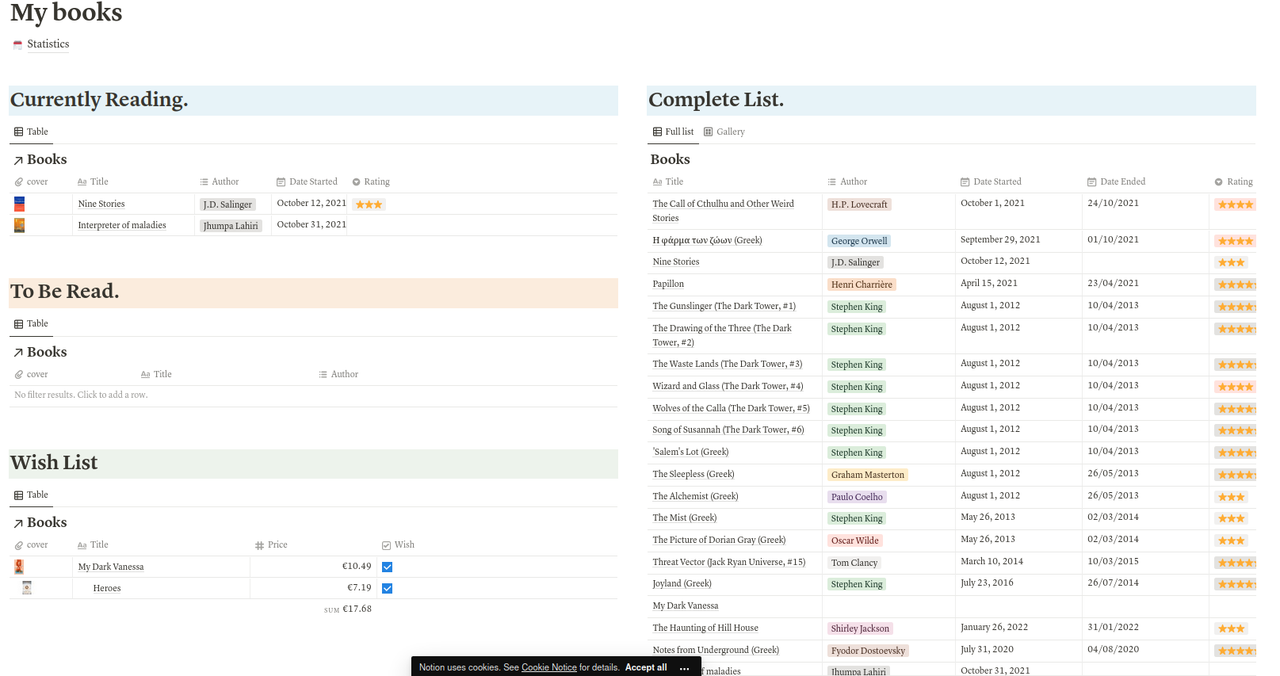Click 'October 31, 2021' in Currently Reading
The width and height of the screenshot is (1280, 676).
point(312,224)
